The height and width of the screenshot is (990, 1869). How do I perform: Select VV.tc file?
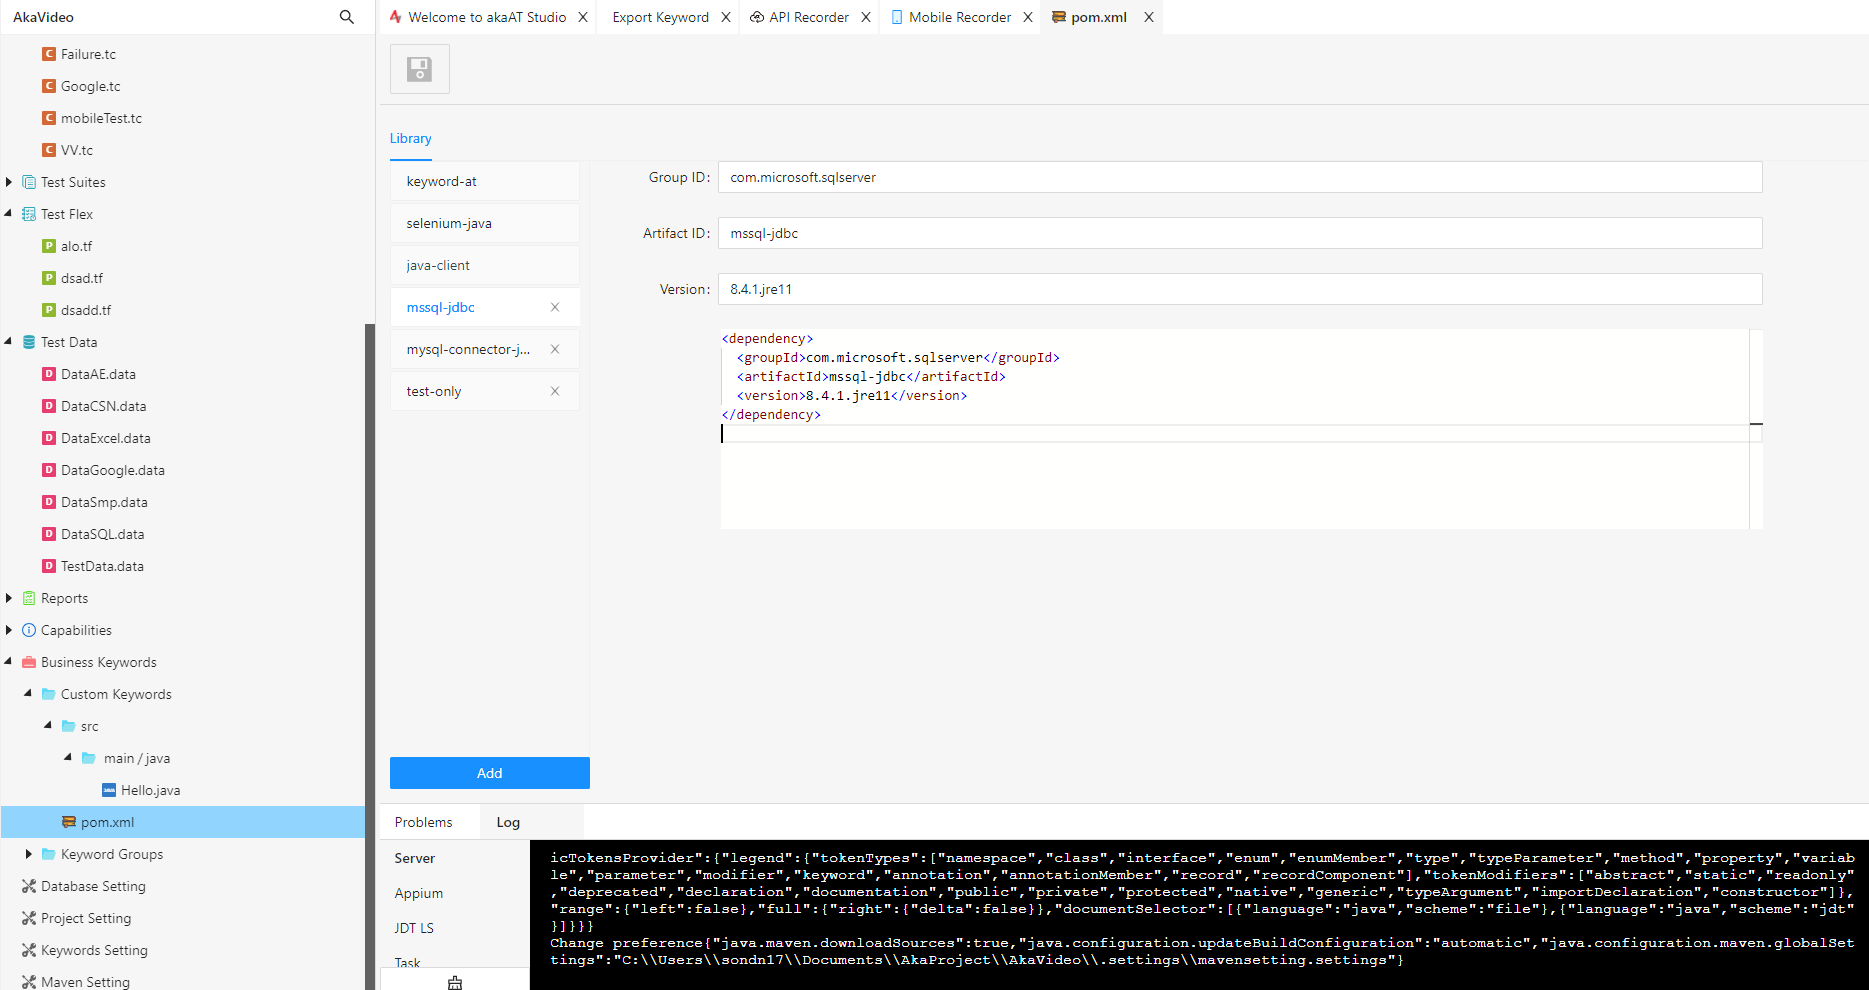click(x=76, y=150)
